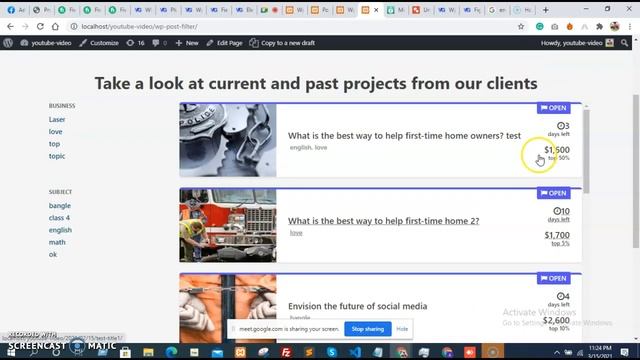Bookmark this page with star icon
The width and height of the screenshot is (640, 360).
[521, 27]
